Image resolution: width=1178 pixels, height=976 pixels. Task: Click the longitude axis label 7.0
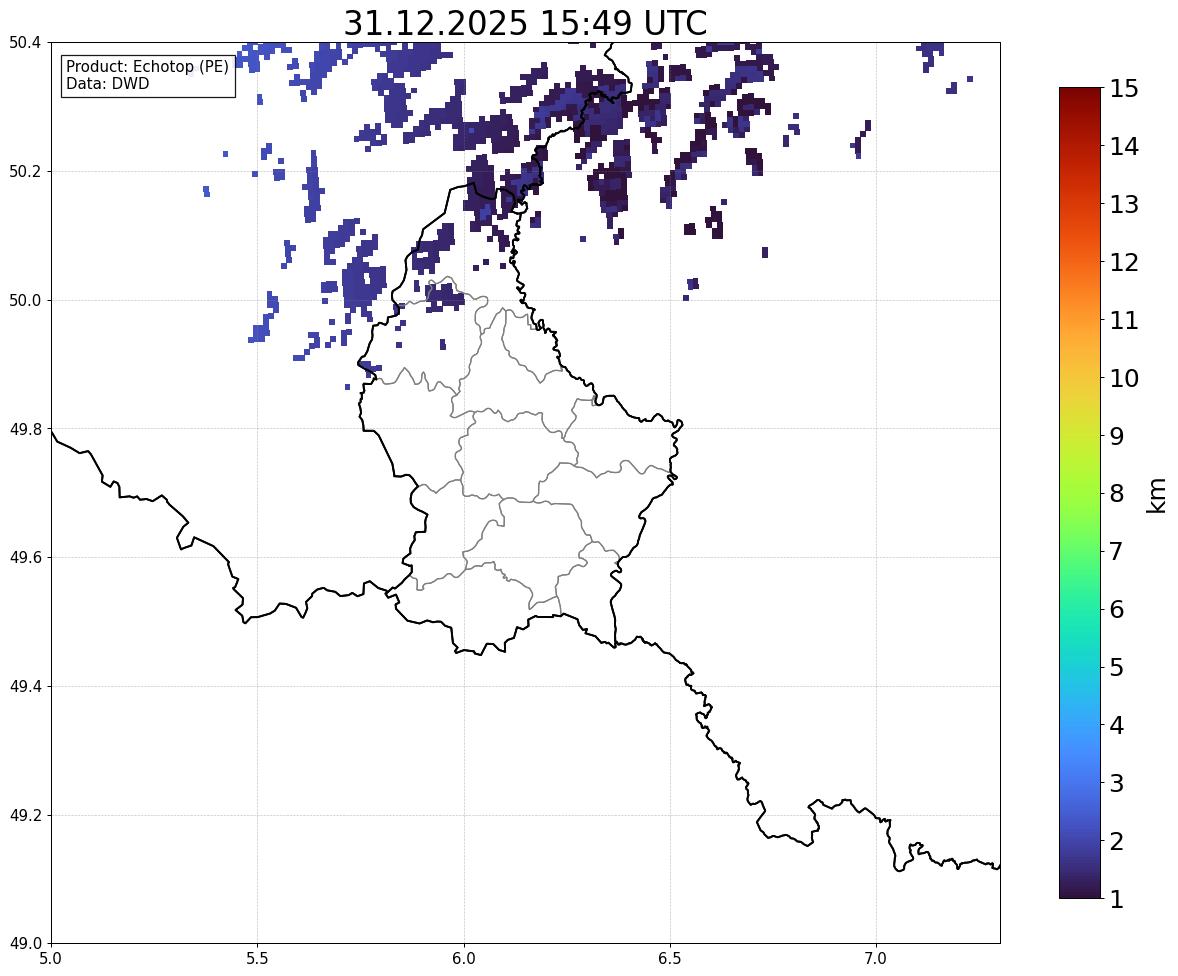click(x=876, y=959)
